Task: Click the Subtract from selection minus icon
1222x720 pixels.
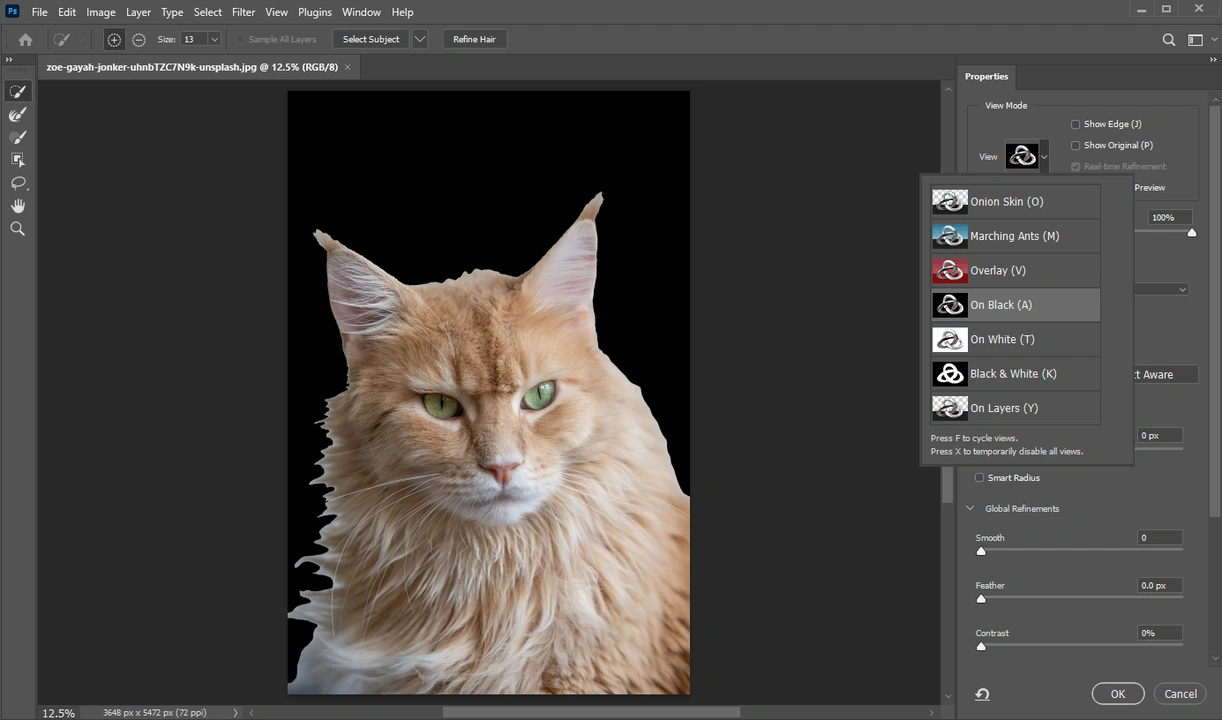Action: tap(139, 39)
